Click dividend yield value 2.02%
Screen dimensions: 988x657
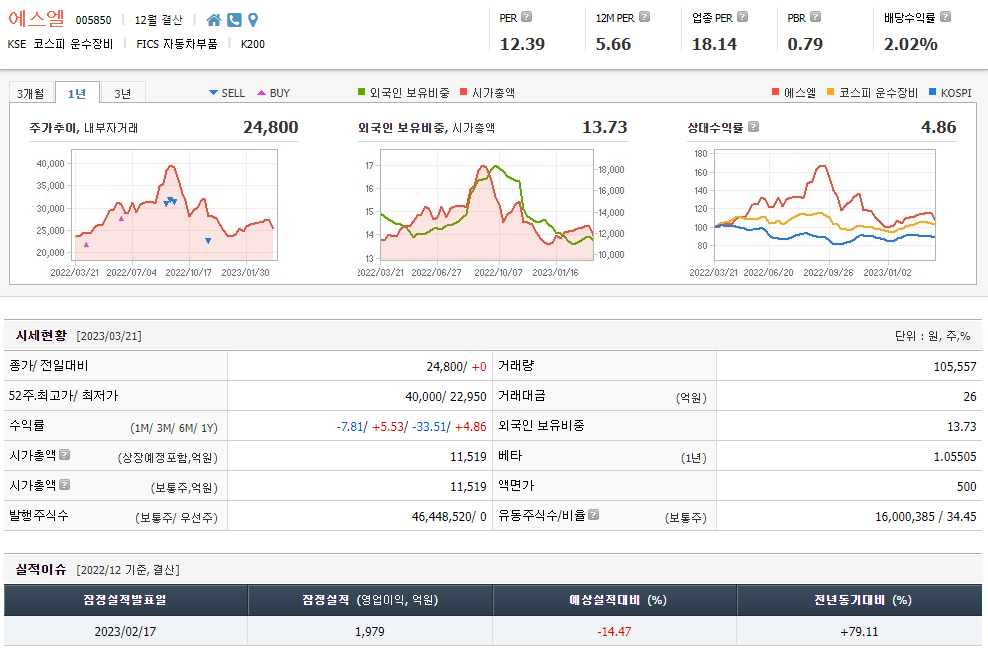click(x=910, y=44)
